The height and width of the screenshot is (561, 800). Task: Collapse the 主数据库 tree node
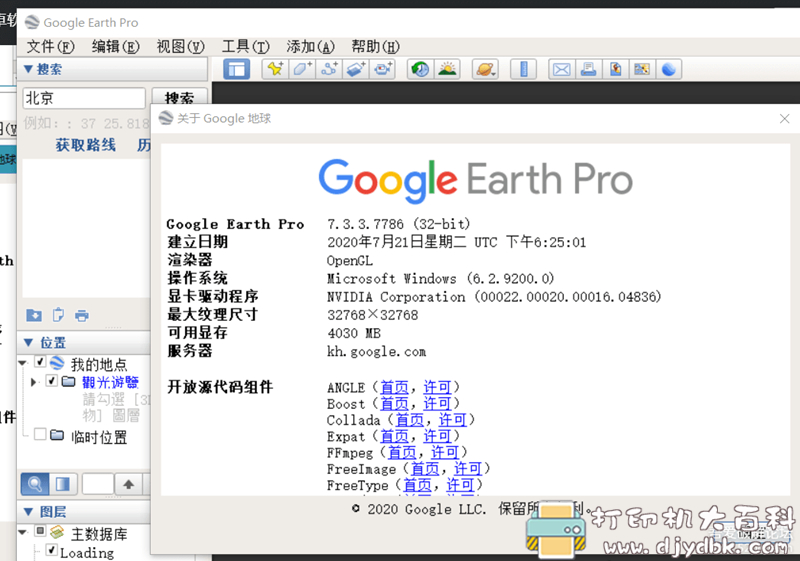pyautogui.click(x=22, y=532)
